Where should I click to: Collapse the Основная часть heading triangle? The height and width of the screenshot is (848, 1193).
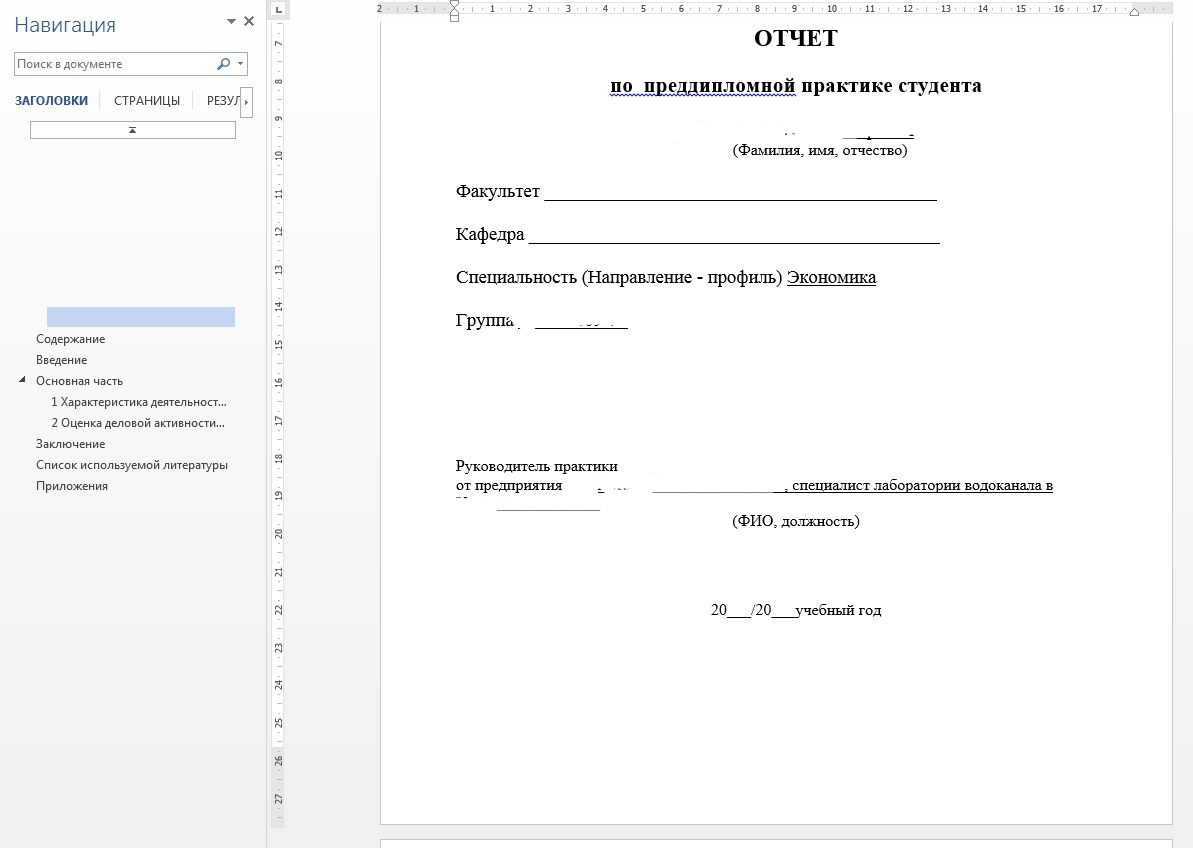[22, 380]
